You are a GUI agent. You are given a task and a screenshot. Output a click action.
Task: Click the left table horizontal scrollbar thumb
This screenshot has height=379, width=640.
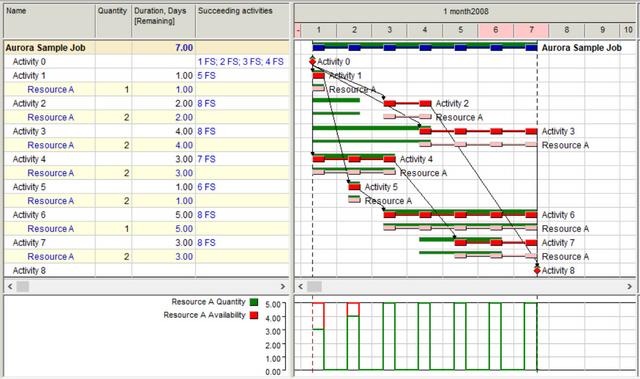pos(22,286)
